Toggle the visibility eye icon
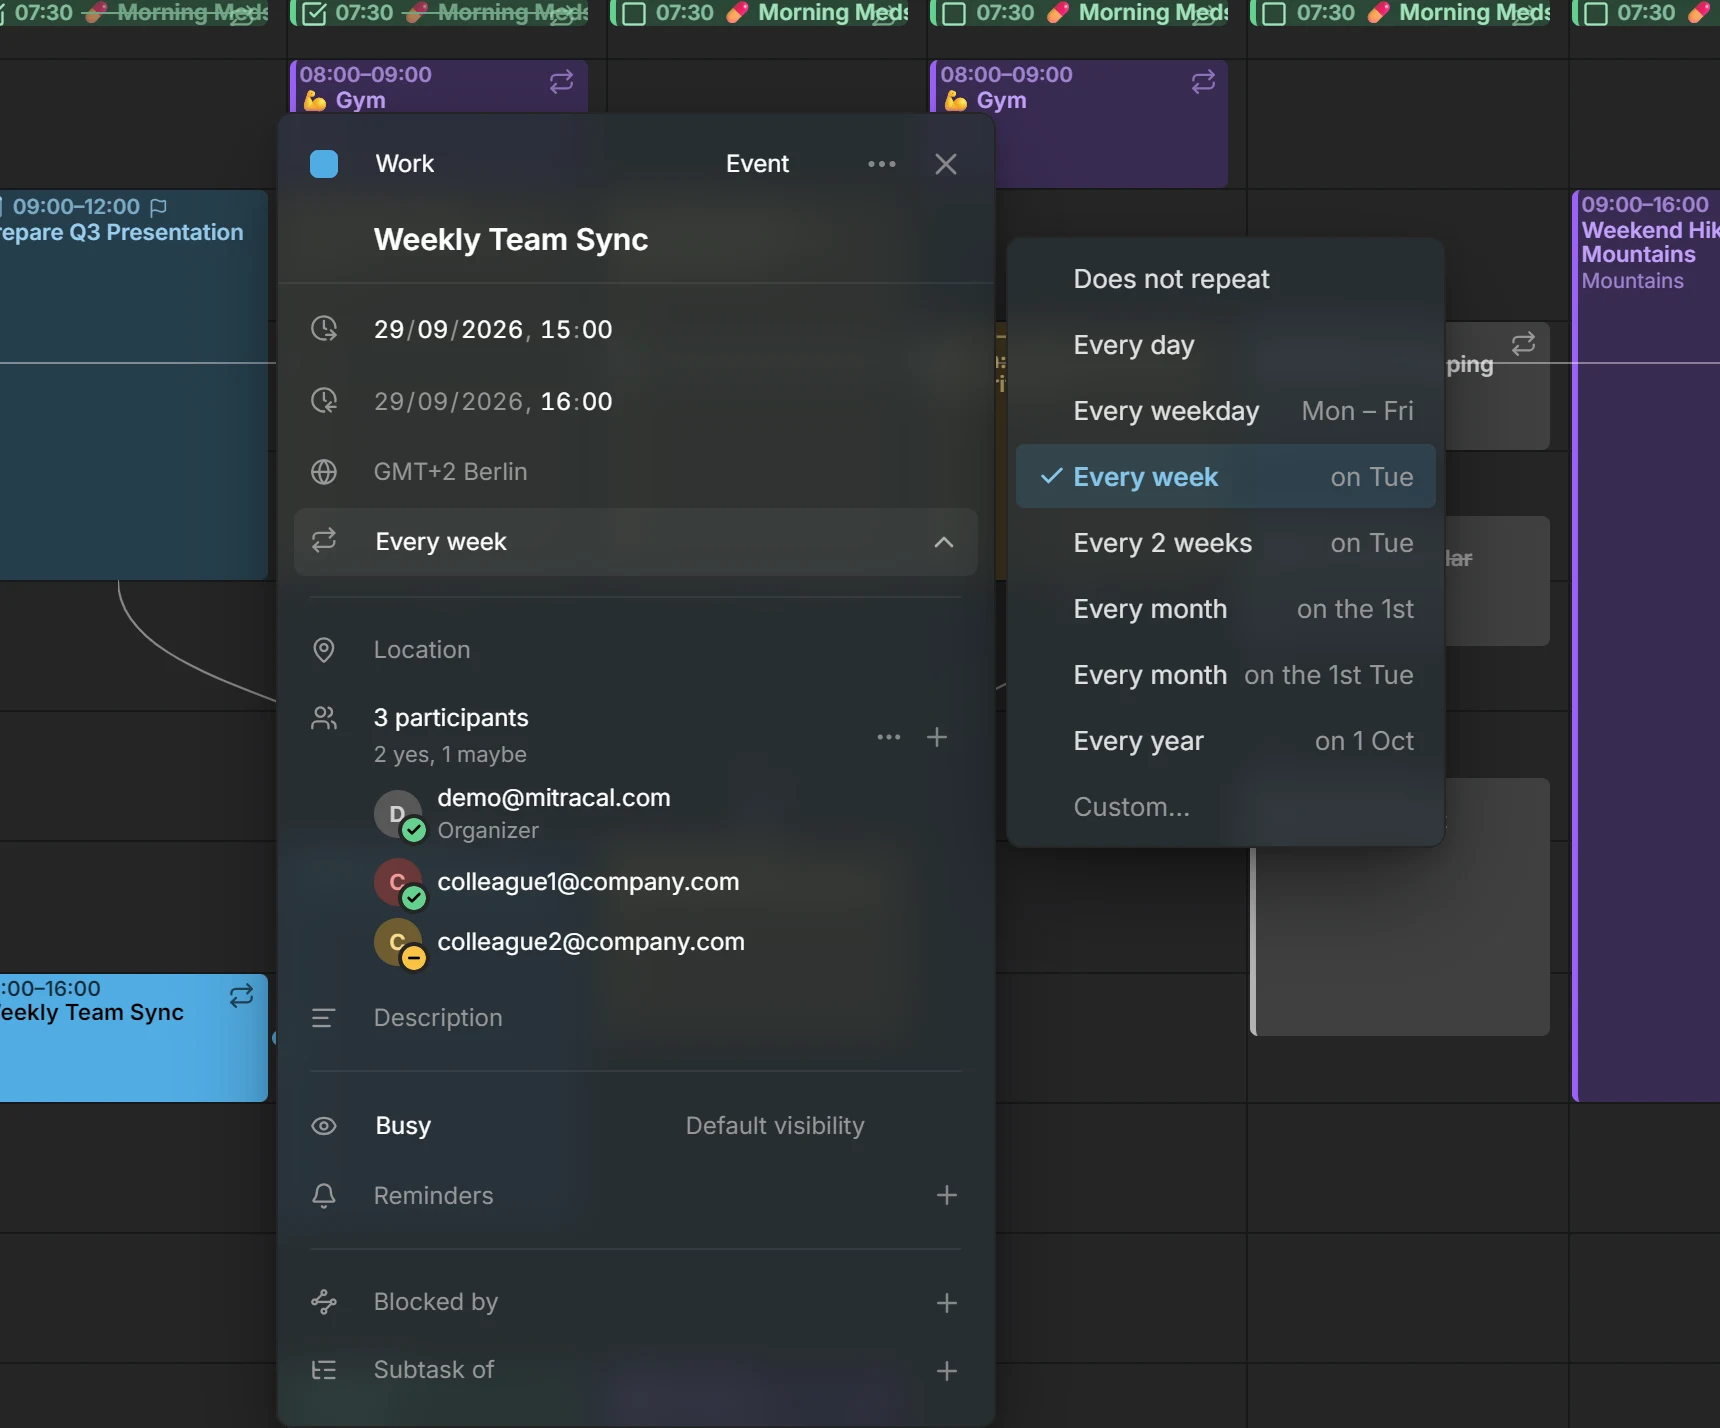 tap(324, 1126)
